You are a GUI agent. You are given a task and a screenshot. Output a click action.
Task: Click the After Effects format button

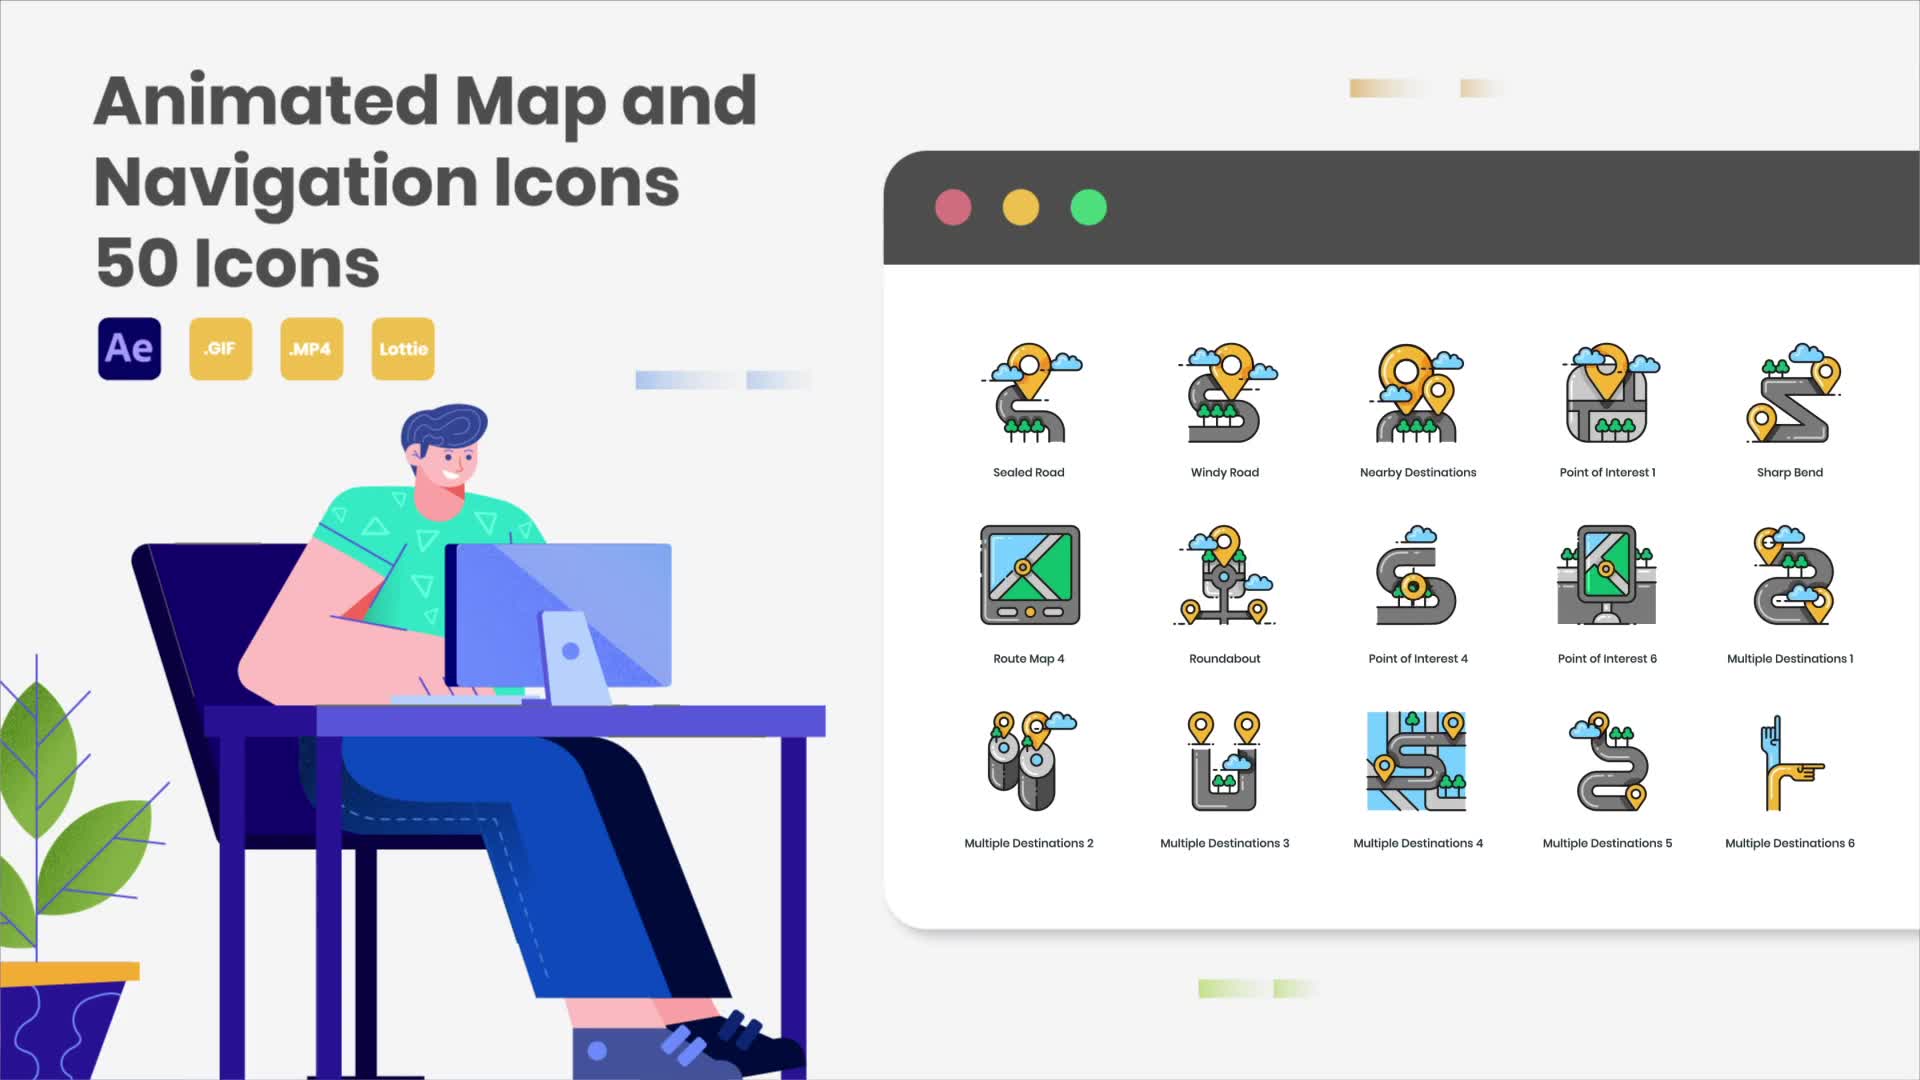coord(129,348)
